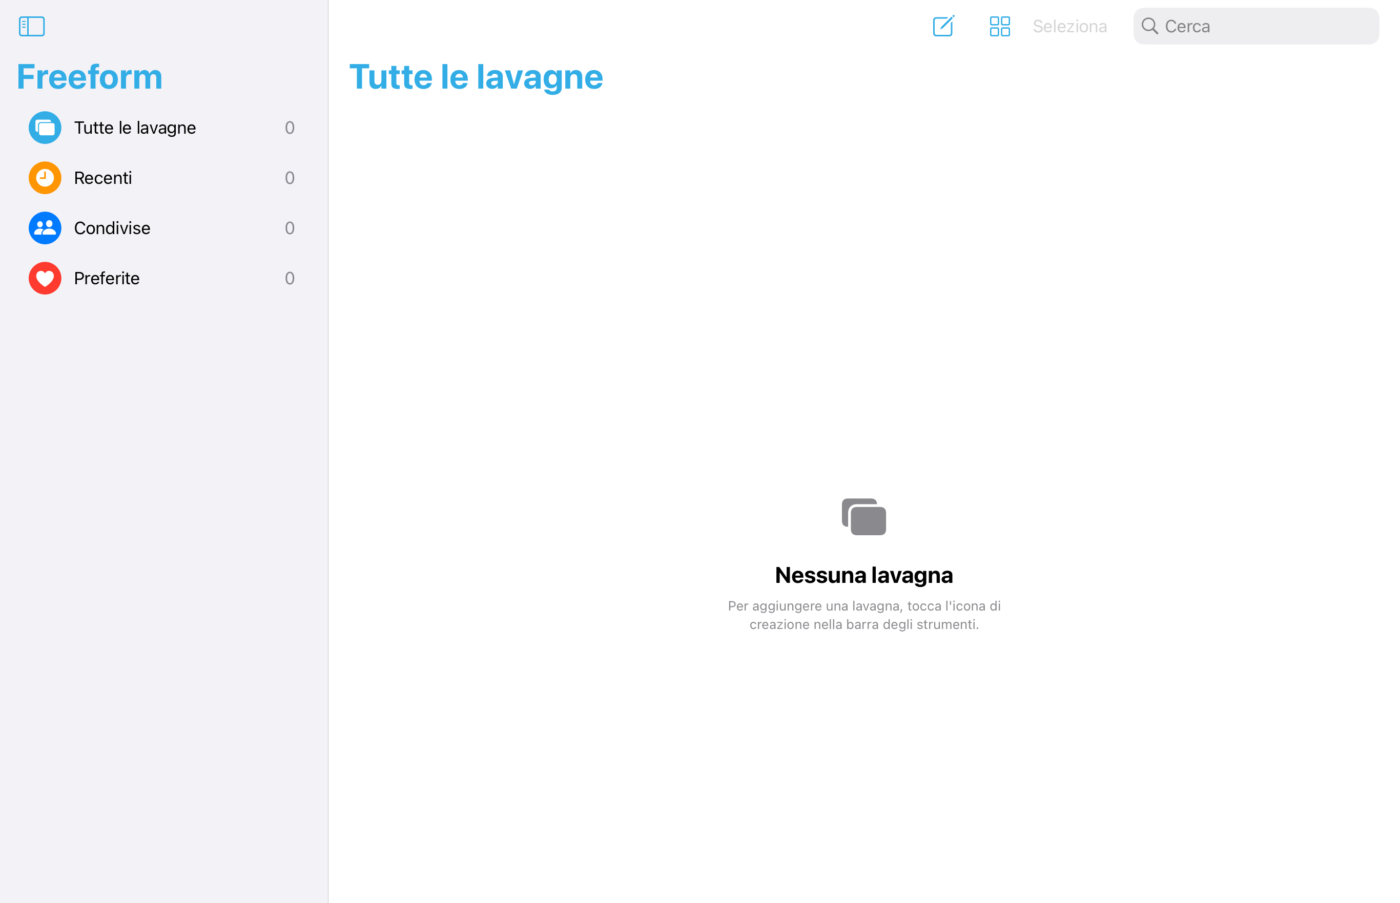Click the count next to Tutte le lavagne
Screen dimensions: 1400x903
(x=290, y=128)
